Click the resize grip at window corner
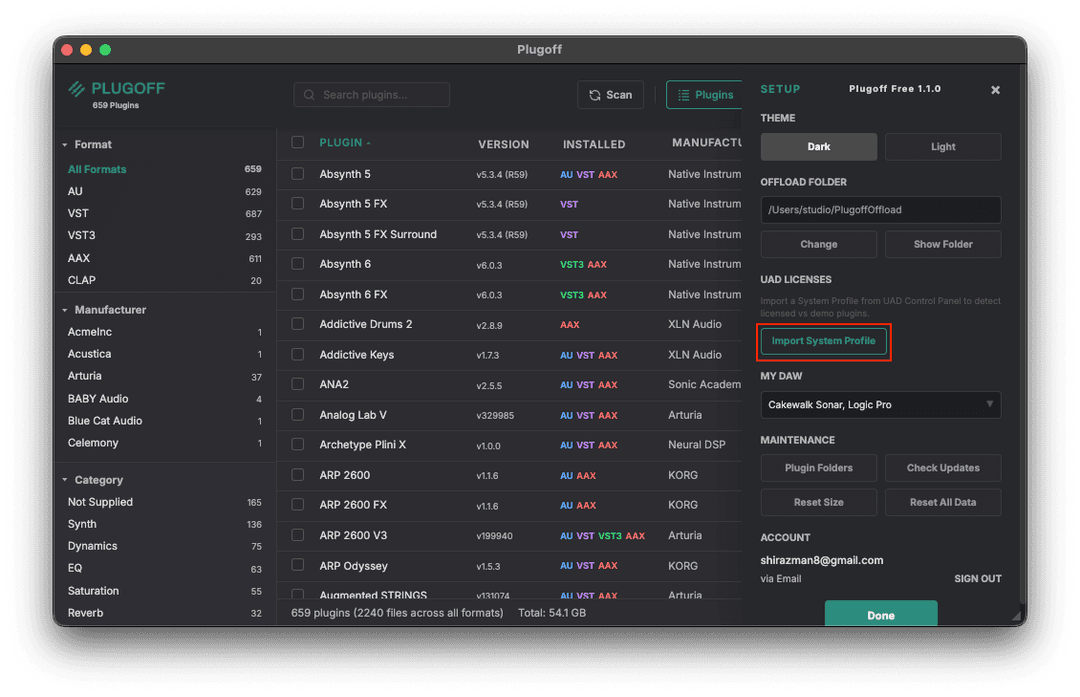The width and height of the screenshot is (1080, 697). click(1016, 615)
